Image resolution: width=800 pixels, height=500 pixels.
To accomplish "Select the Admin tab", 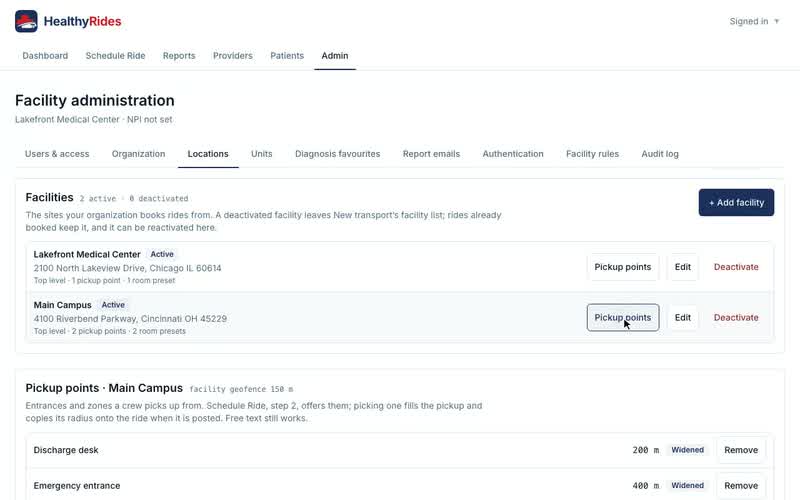I will [335, 56].
